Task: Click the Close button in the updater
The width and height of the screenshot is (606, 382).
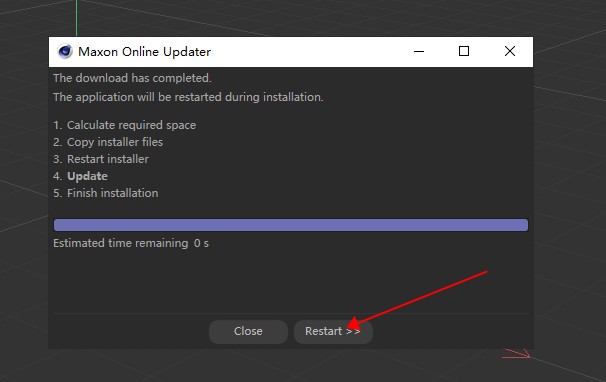Action: tap(248, 331)
